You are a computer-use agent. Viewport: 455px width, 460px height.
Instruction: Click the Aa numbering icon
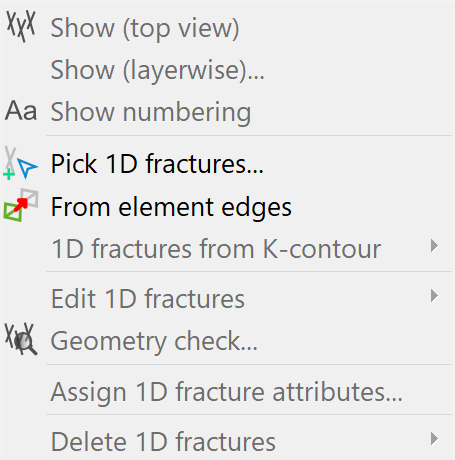coord(21,111)
